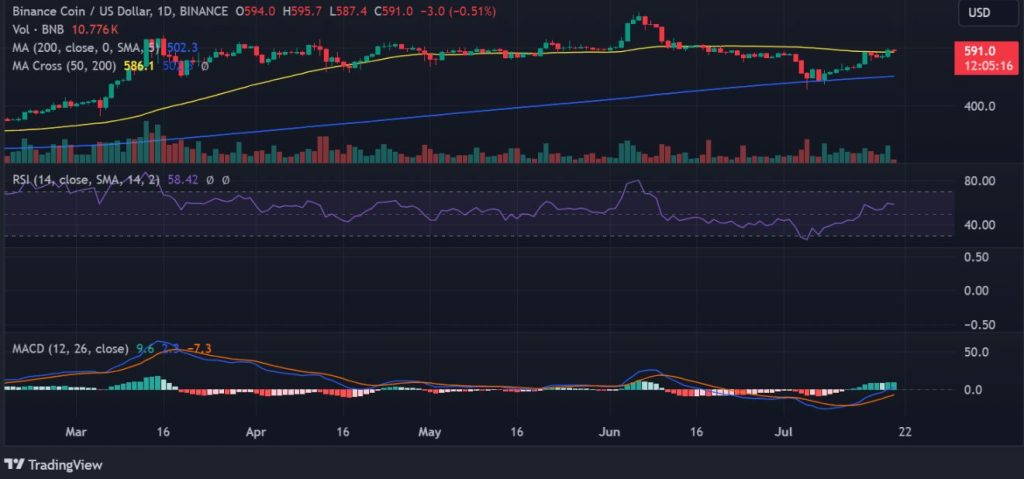
Task: Click the MACD signal value −7.3
Action: tap(199, 349)
